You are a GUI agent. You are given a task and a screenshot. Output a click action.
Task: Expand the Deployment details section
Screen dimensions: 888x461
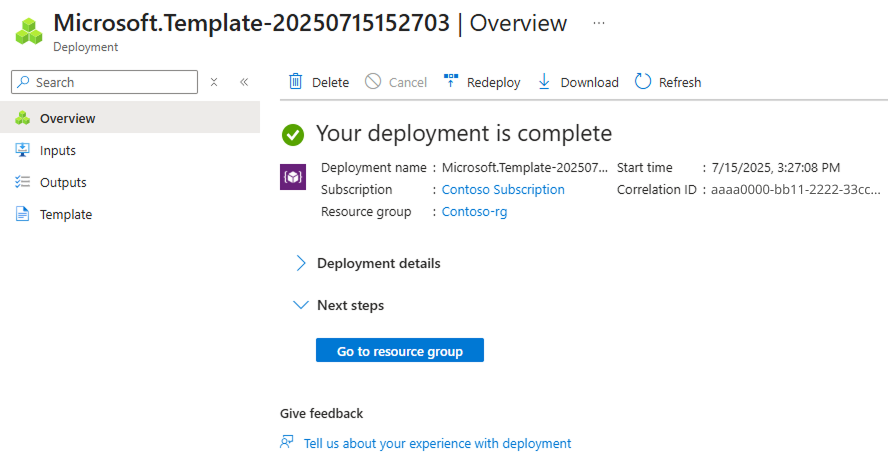tap(301, 263)
